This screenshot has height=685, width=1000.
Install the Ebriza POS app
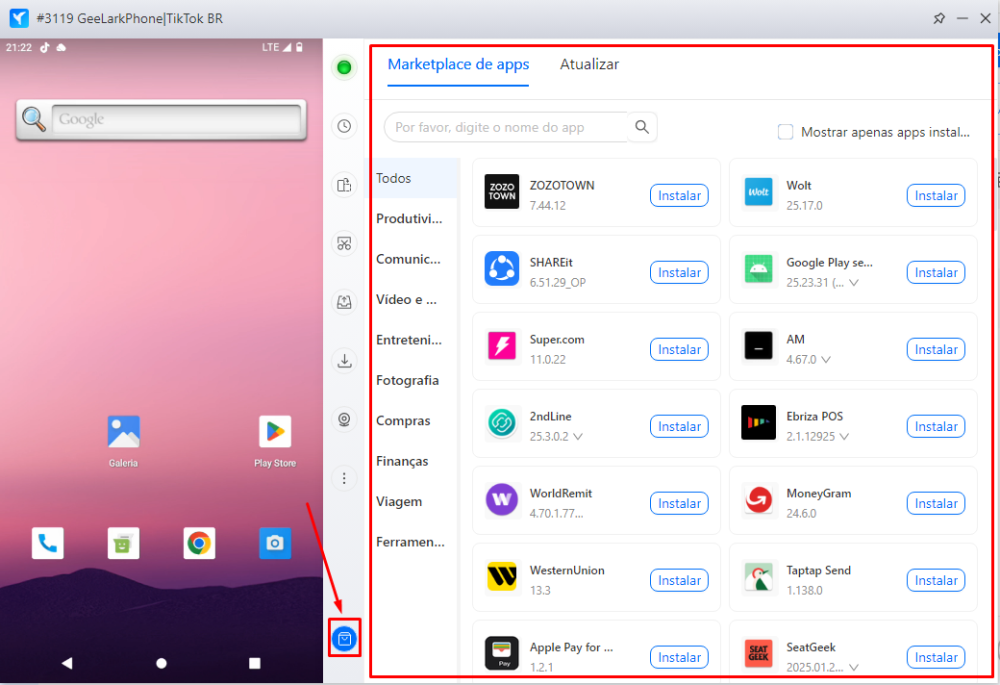[936, 427]
